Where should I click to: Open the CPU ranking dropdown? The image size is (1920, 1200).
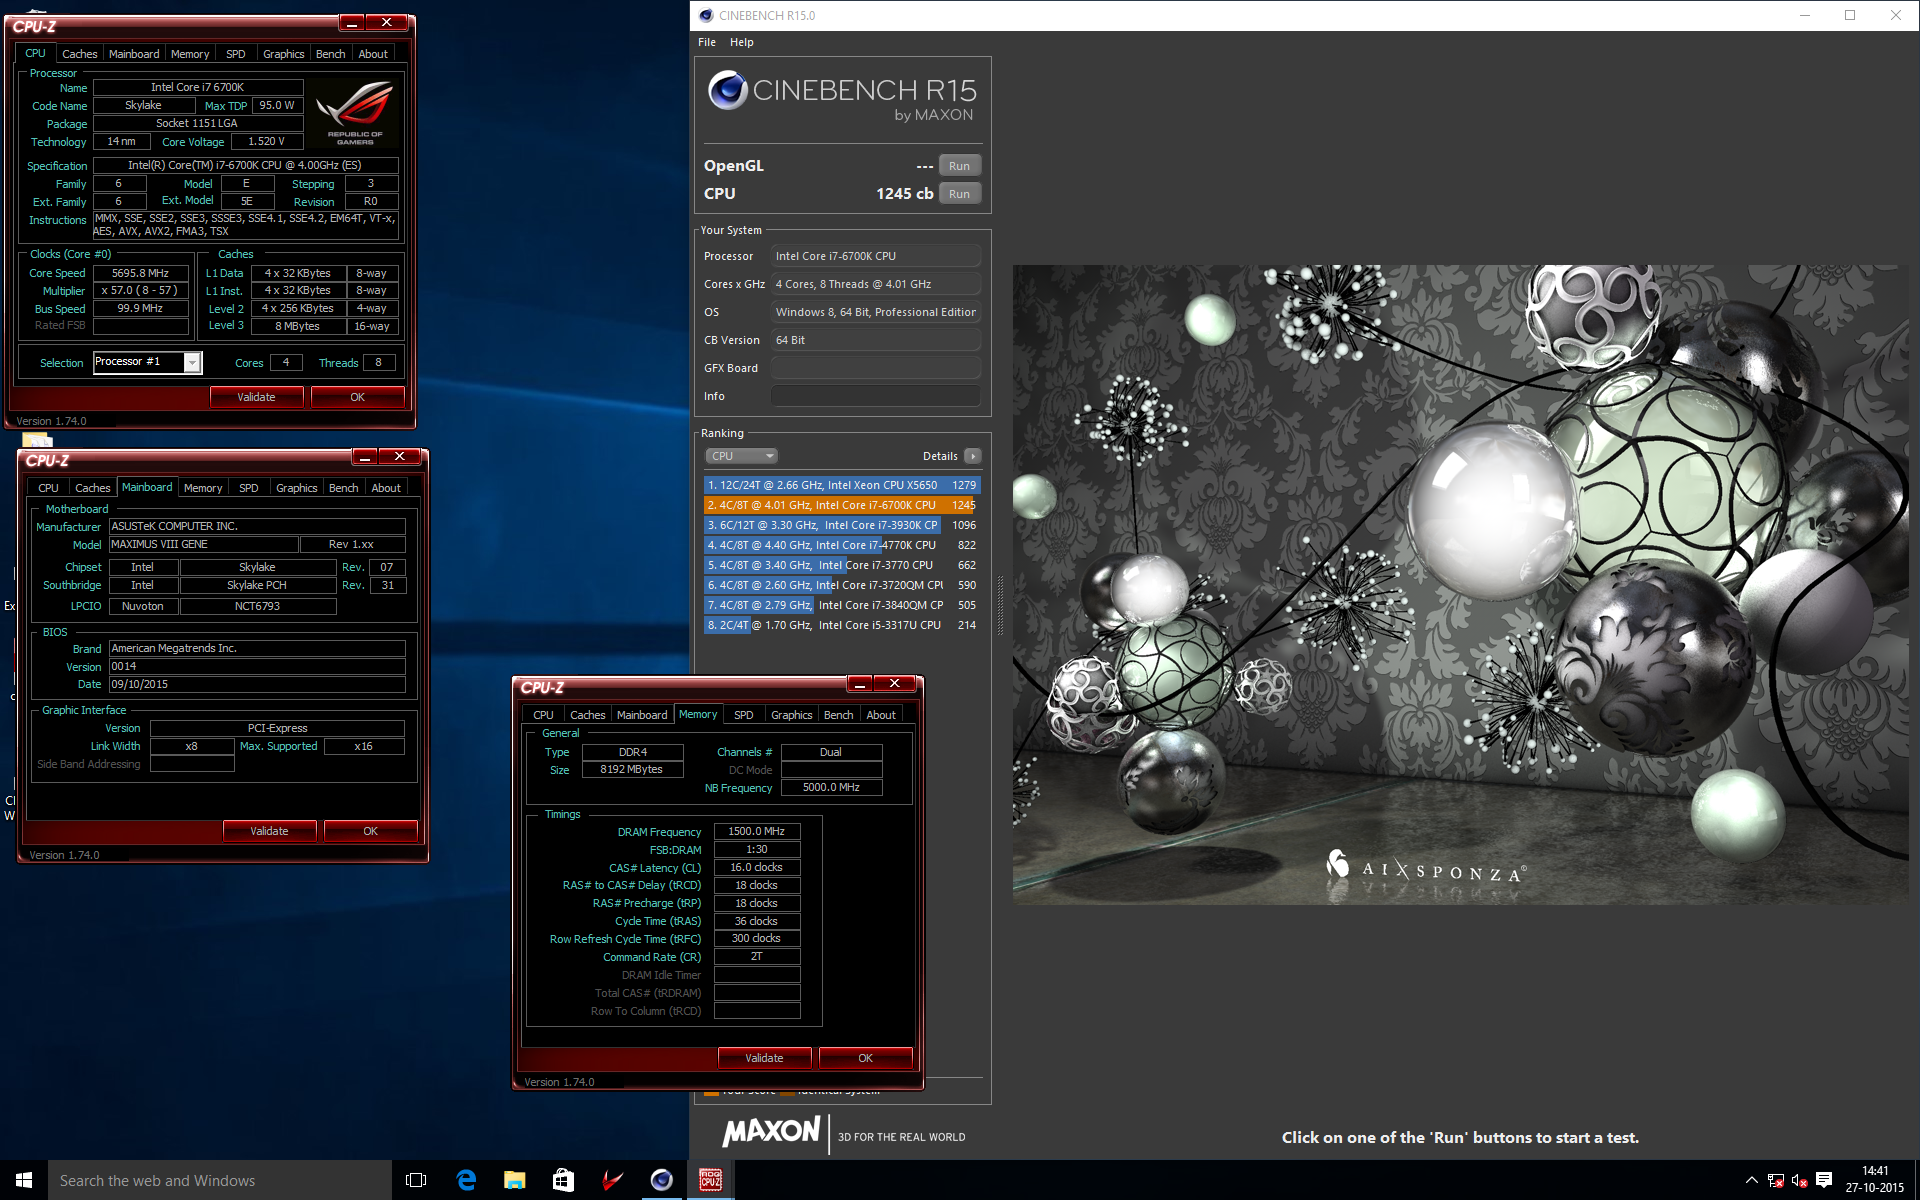[x=741, y=456]
